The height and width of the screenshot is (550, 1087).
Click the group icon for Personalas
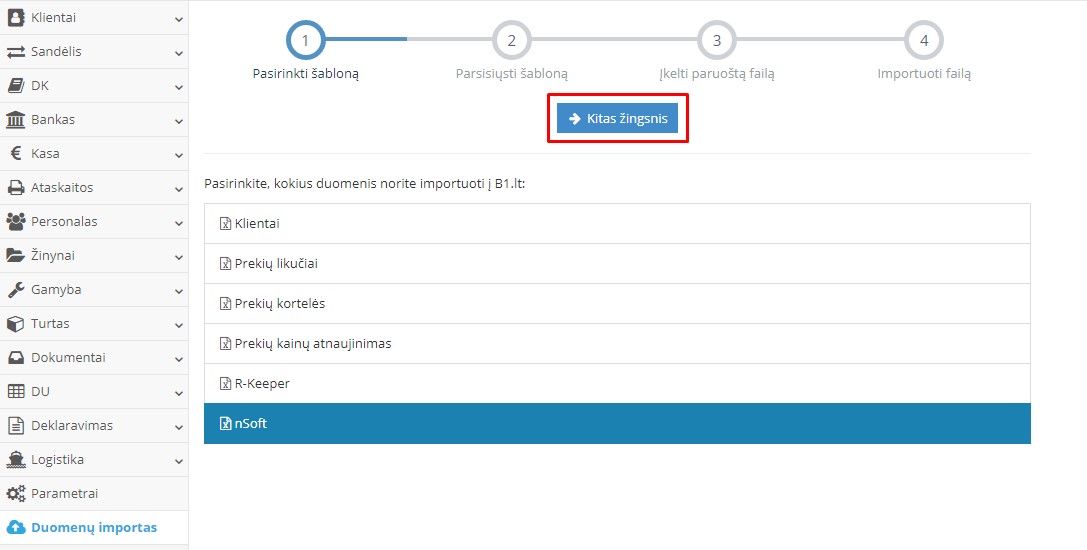coord(16,222)
